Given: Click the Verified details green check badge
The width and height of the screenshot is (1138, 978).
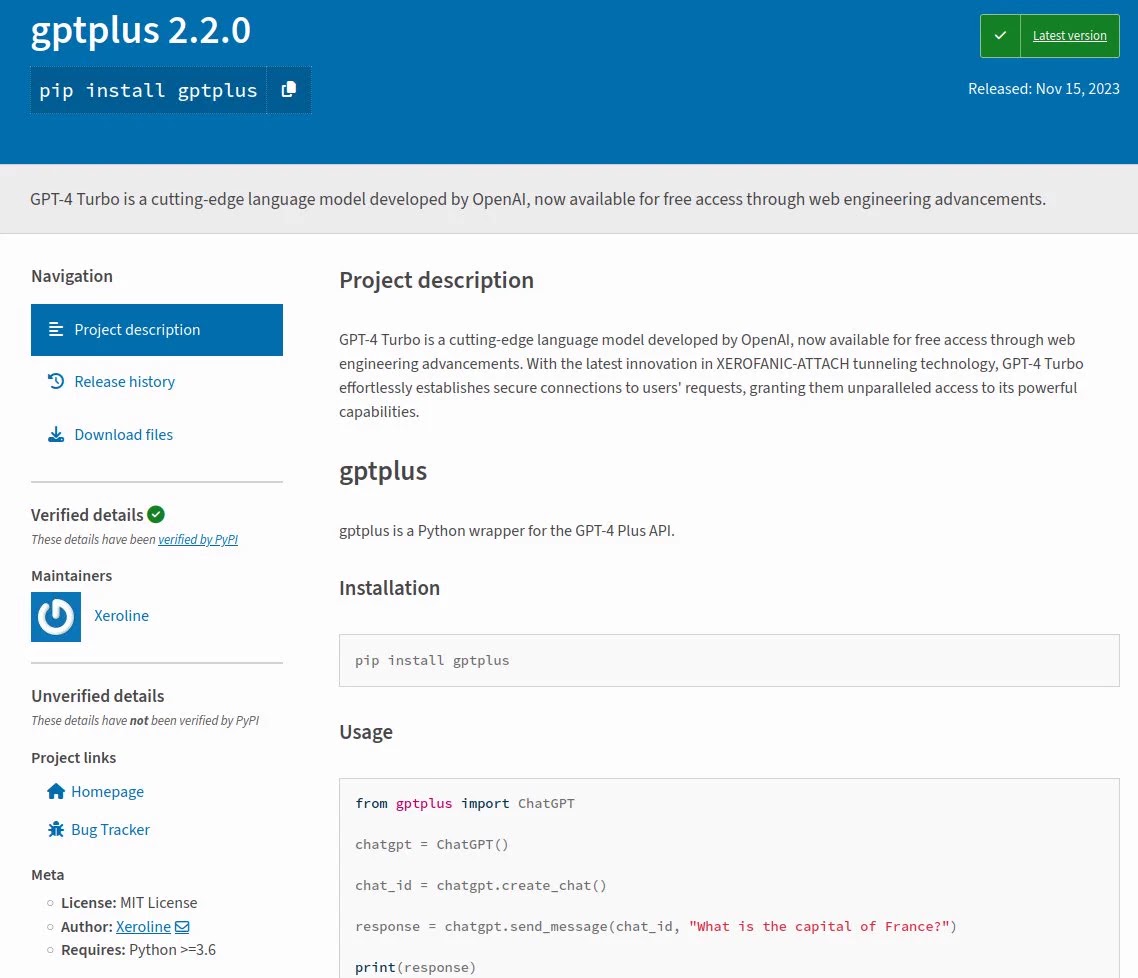Looking at the screenshot, I should 156,514.
